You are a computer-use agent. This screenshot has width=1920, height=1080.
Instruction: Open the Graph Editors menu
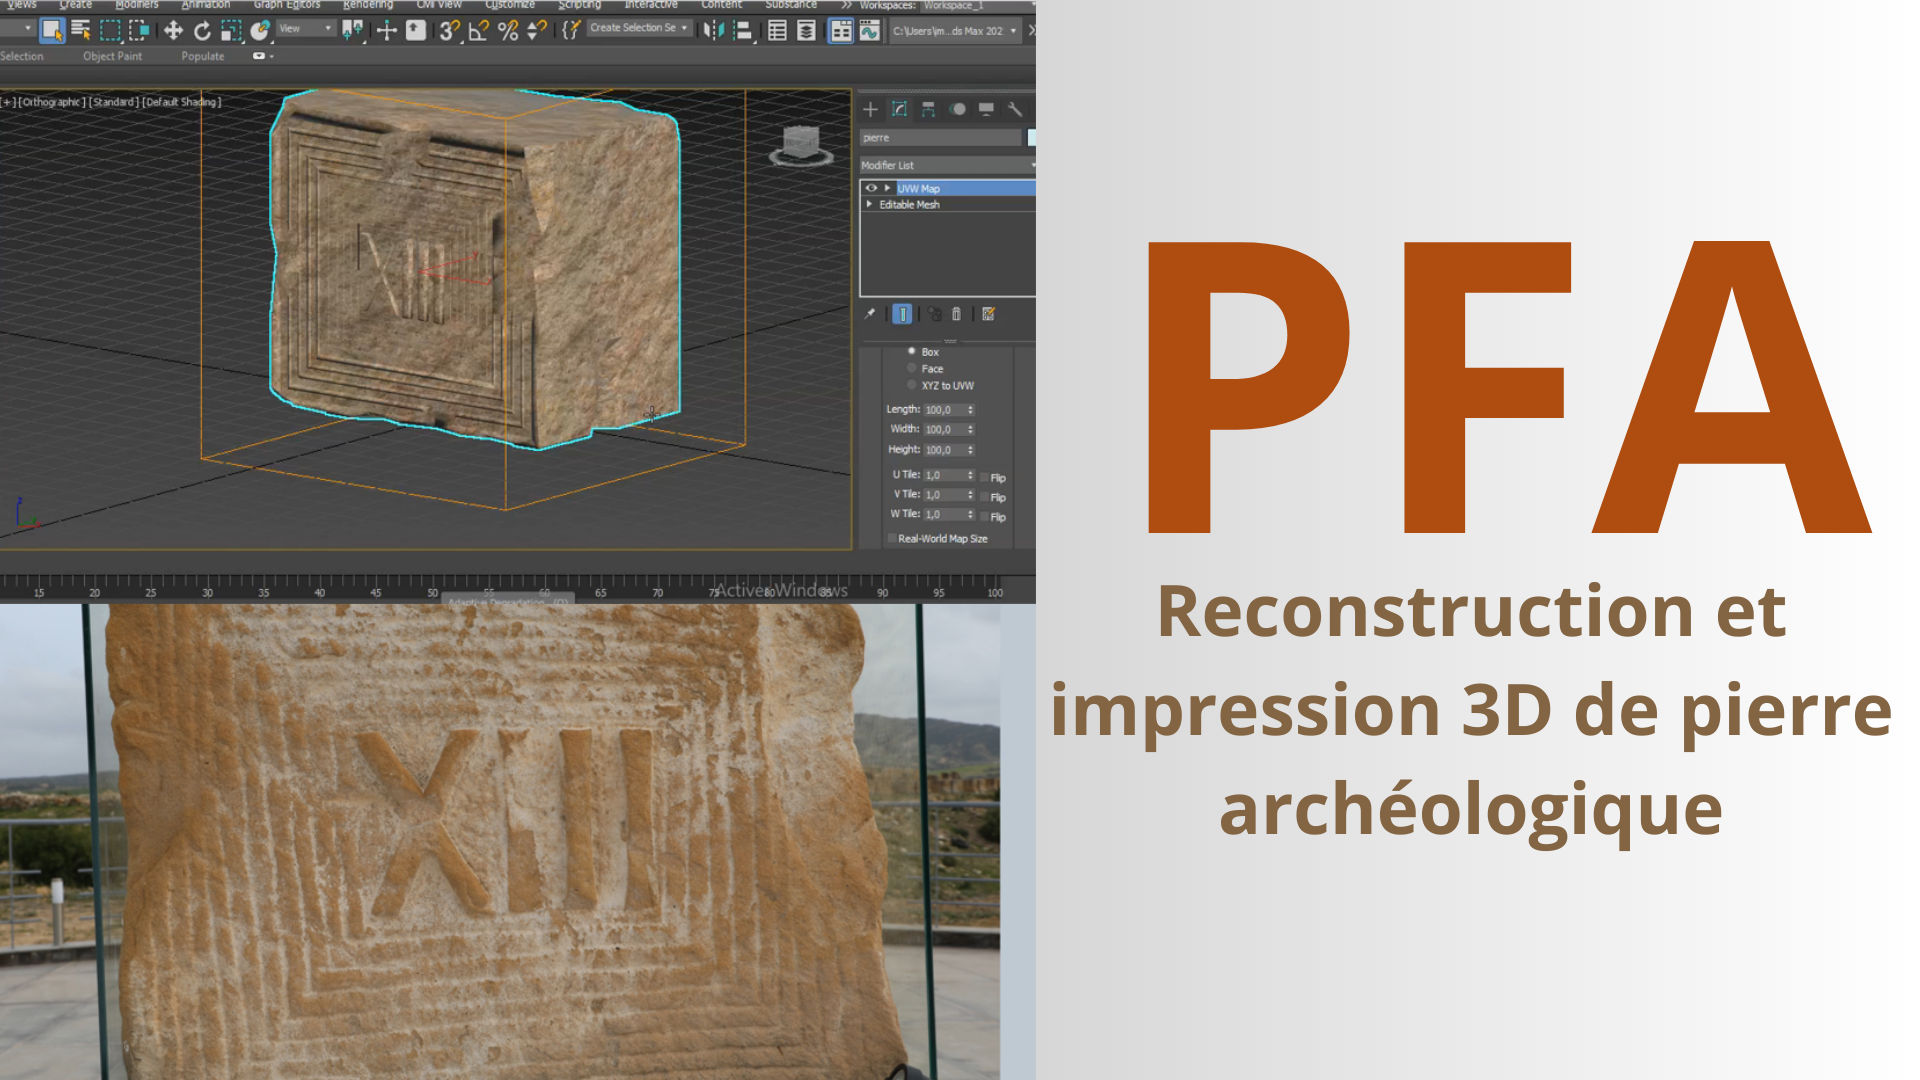287,5
